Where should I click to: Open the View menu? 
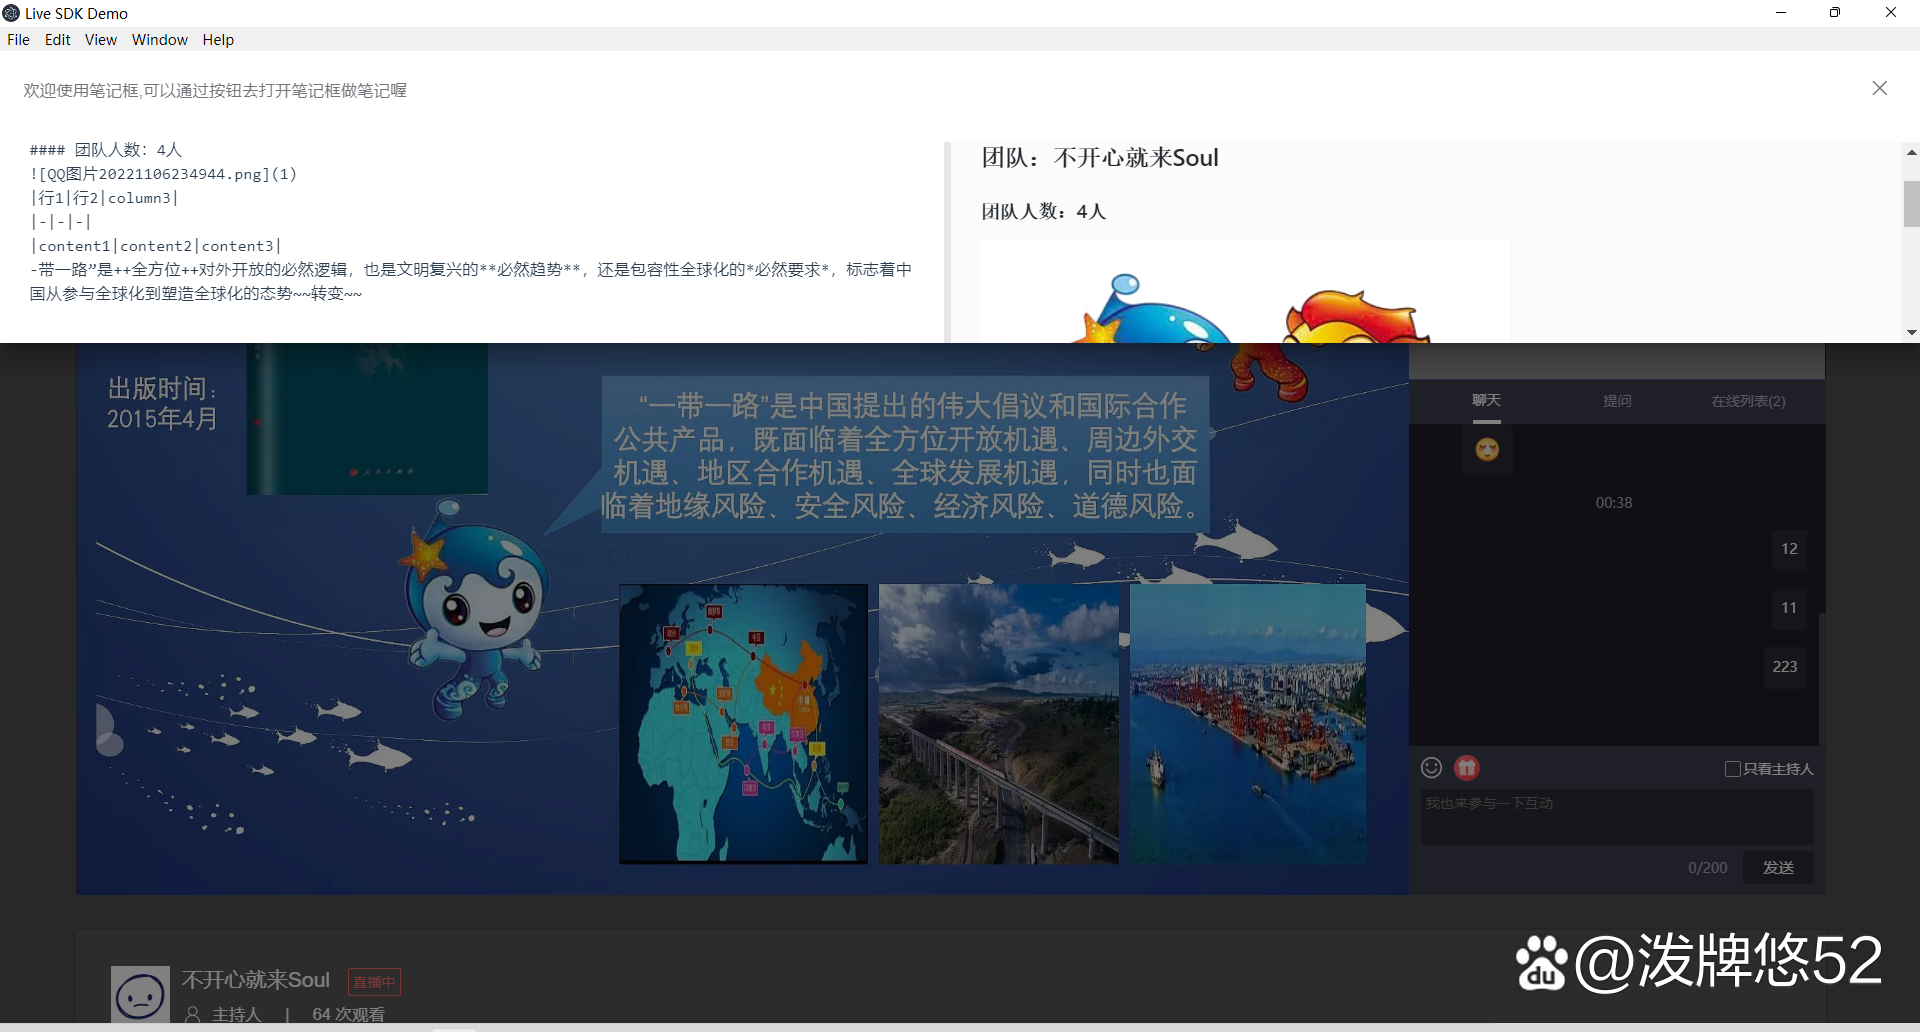[100, 40]
